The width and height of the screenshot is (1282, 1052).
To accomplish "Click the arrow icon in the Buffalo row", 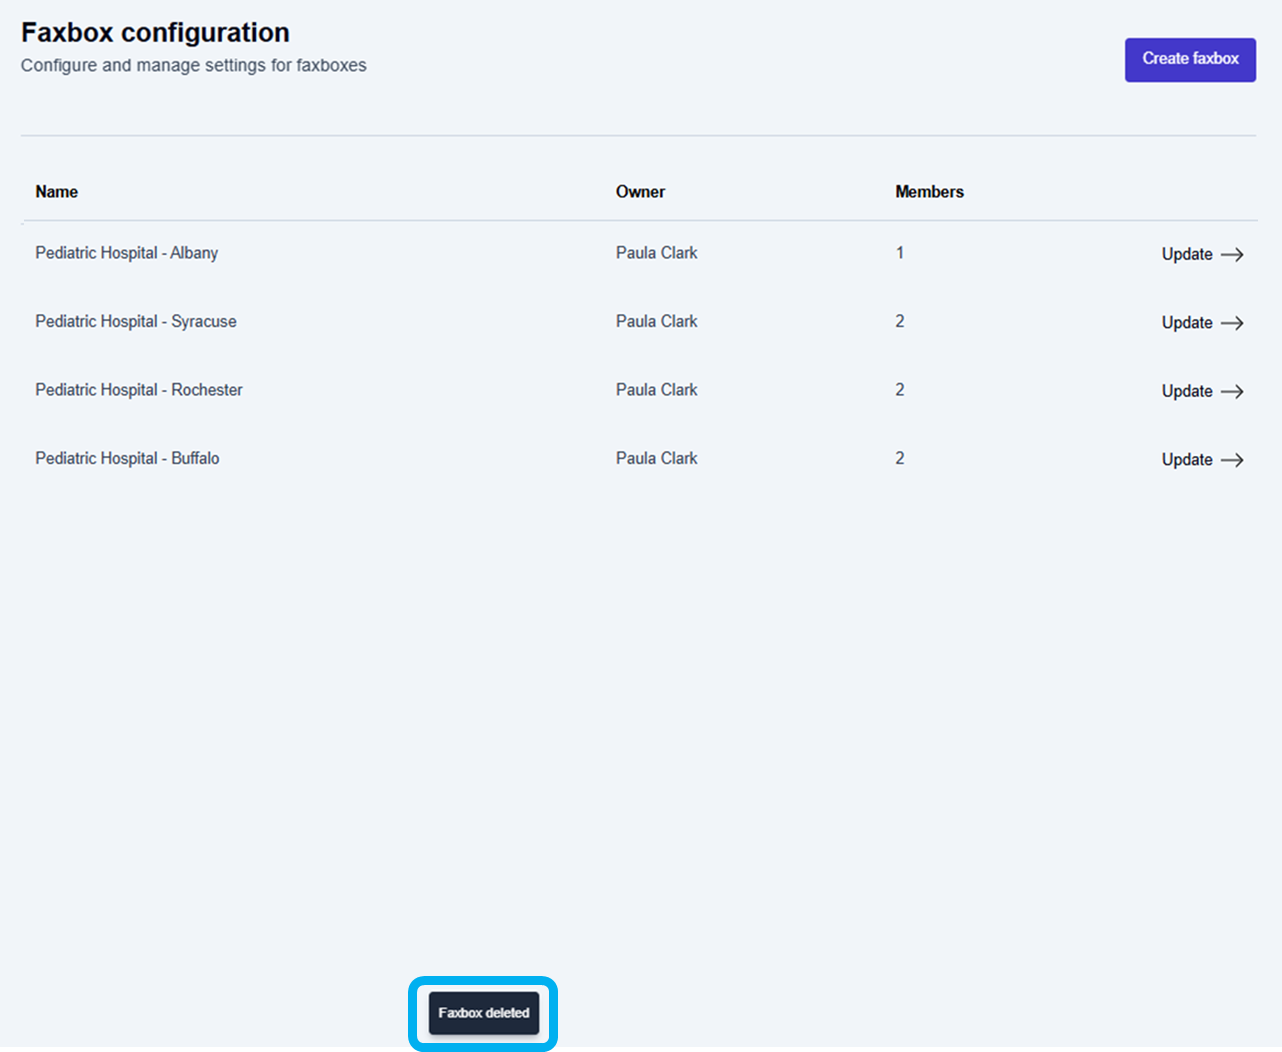I will pos(1232,460).
